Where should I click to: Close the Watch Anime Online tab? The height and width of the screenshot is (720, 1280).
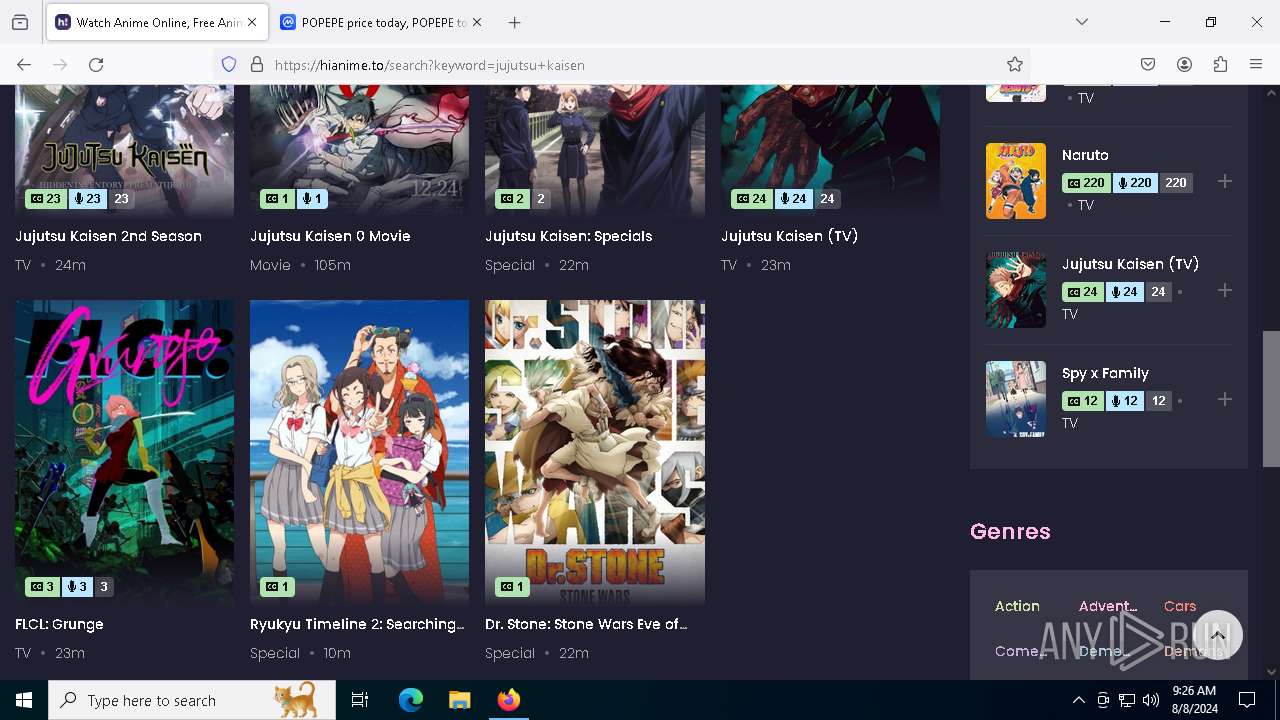[x=252, y=22]
